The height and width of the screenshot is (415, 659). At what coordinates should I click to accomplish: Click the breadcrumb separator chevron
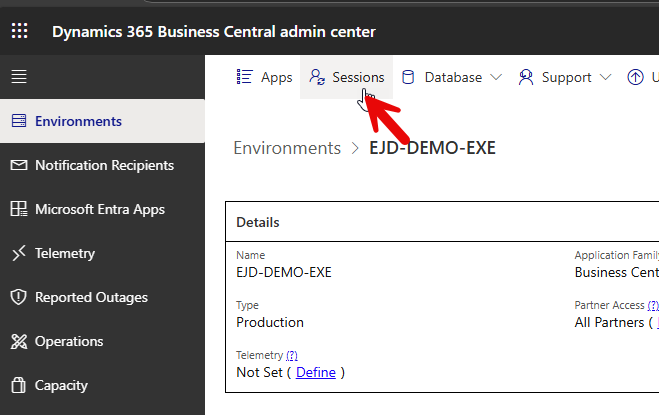click(355, 148)
